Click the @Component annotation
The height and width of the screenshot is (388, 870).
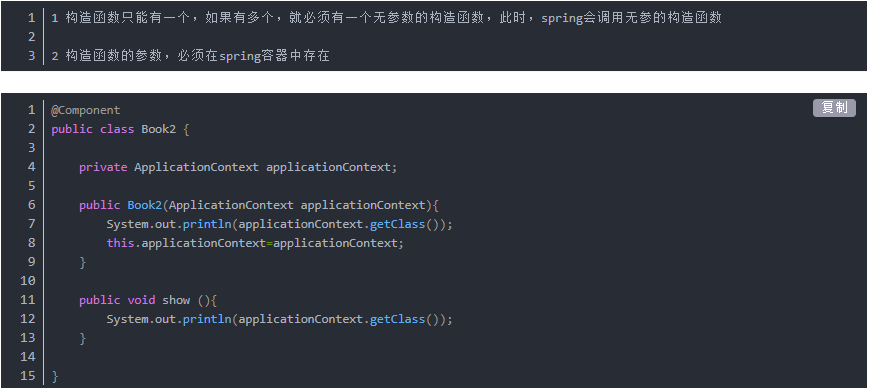pos(85,110)
